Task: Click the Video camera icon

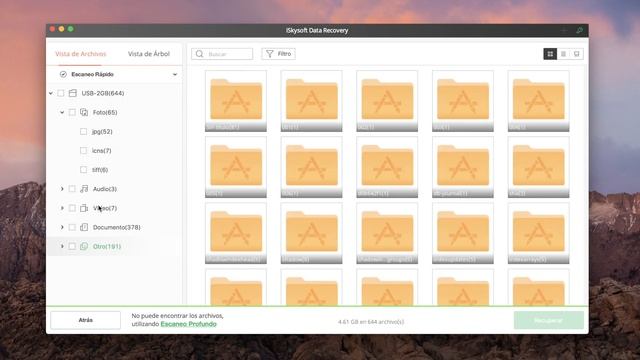Action: point(84,208)
